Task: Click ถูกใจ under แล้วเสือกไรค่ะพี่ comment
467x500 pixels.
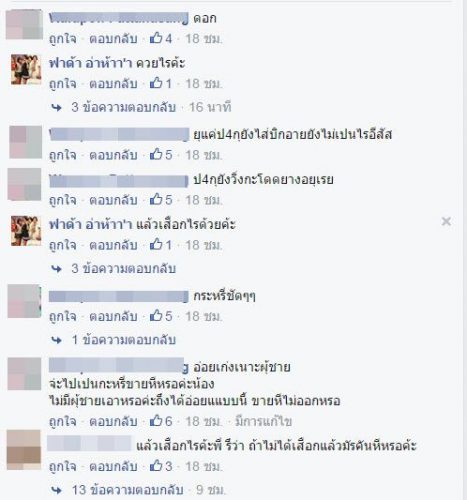Action: [x=62, y=466]
